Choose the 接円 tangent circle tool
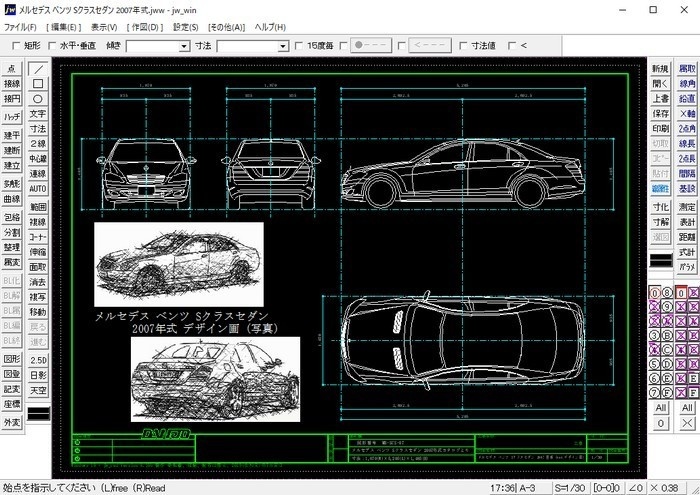700x495 pixels. tap(12, 99)
